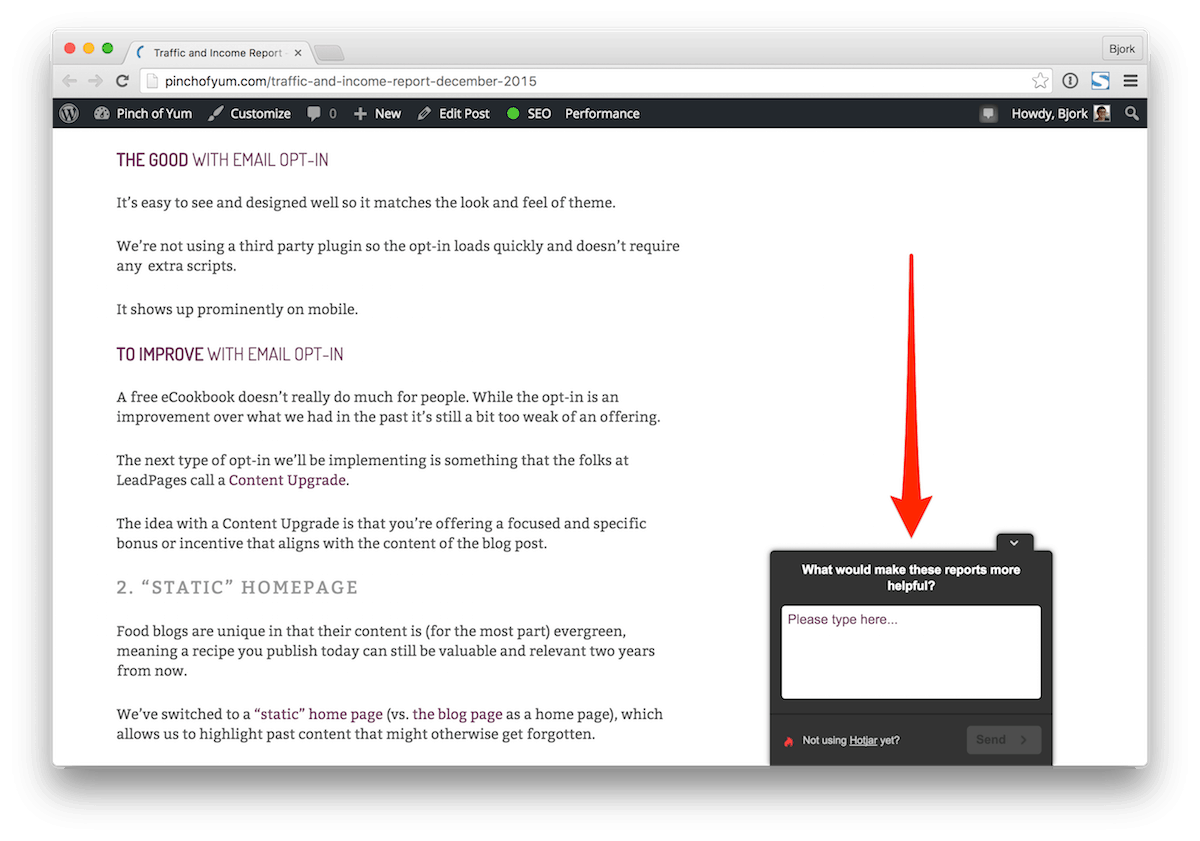Open the Chrome hamburger menu

(x=1130, y=81)
